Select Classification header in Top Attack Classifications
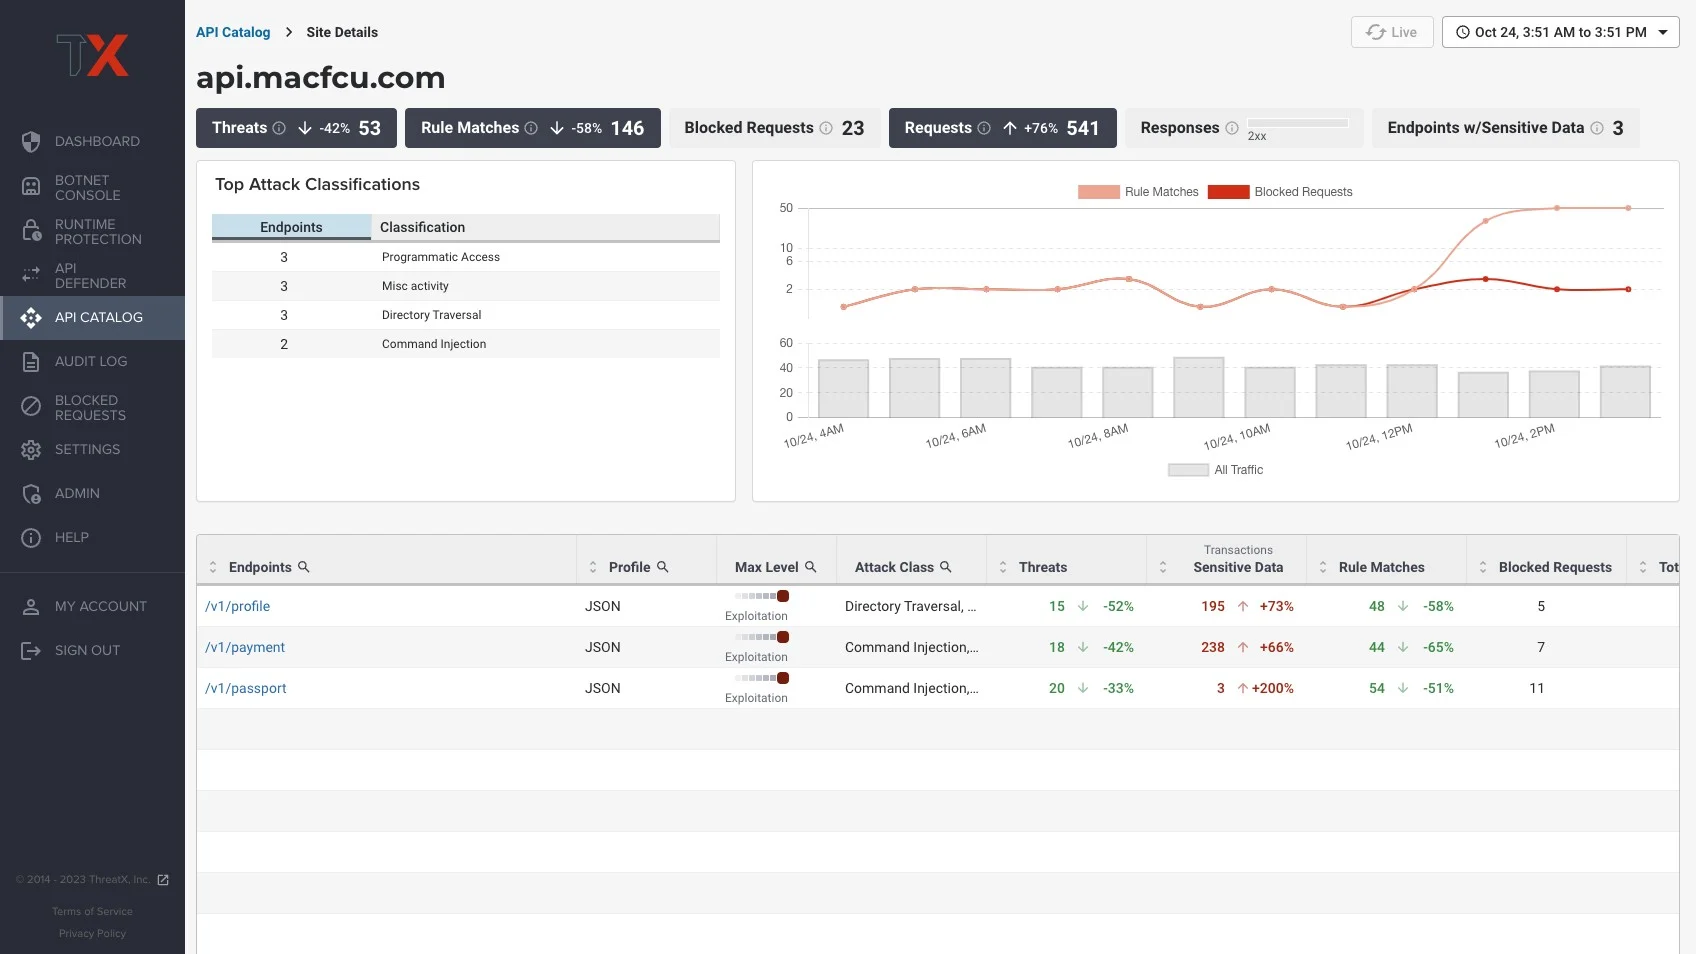The image size is (1696, 954). point(546,227)
